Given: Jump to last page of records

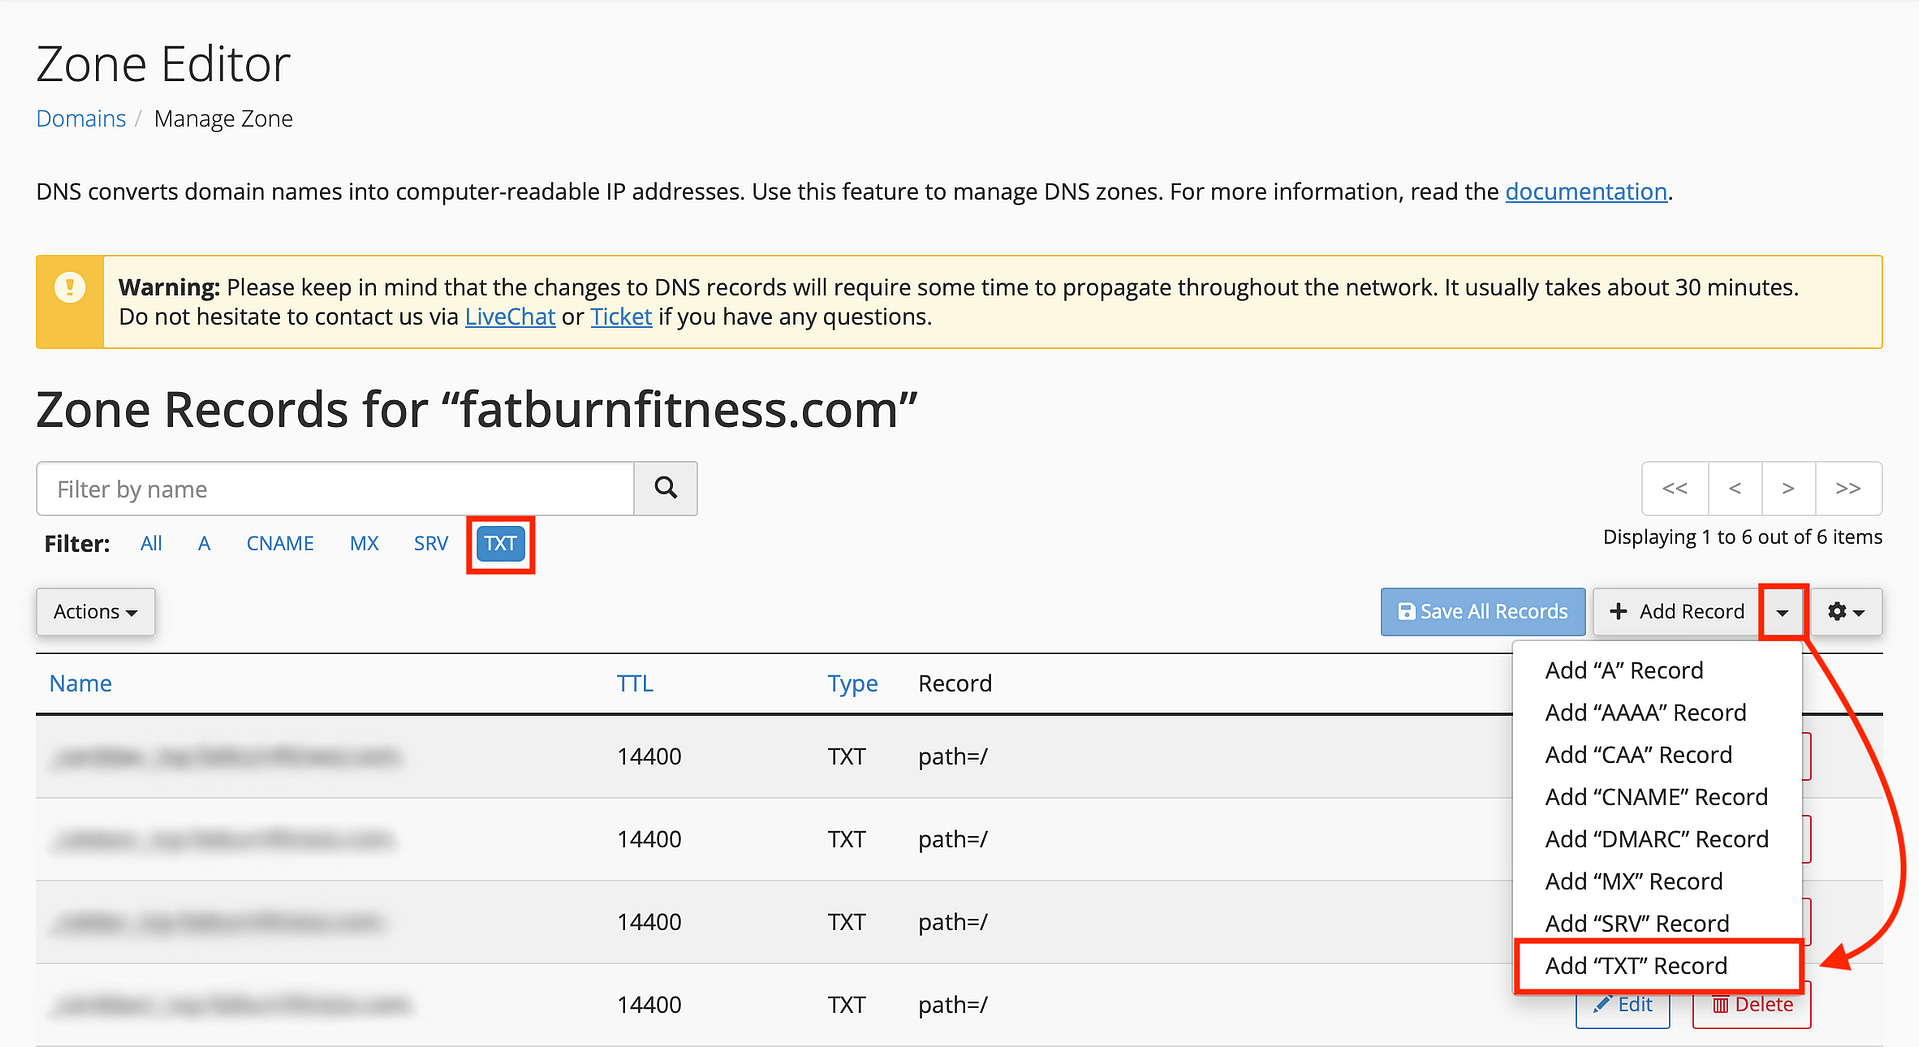Looking at the screenshot, I should pos(1848,488).
